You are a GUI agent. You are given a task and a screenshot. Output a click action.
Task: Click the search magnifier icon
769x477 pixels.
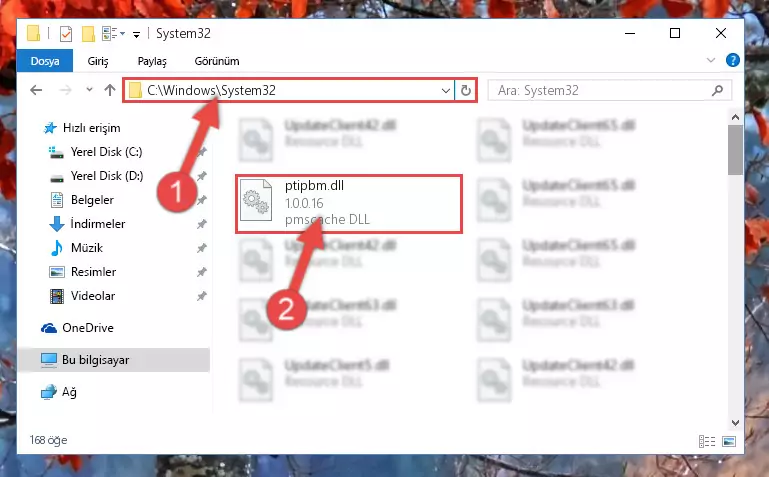[x=717, y=90]
